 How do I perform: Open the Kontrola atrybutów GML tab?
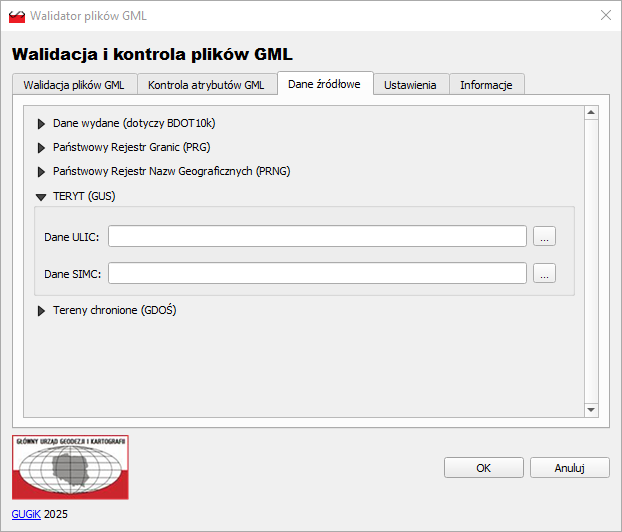pyautogui.click(x=206, y=85)
